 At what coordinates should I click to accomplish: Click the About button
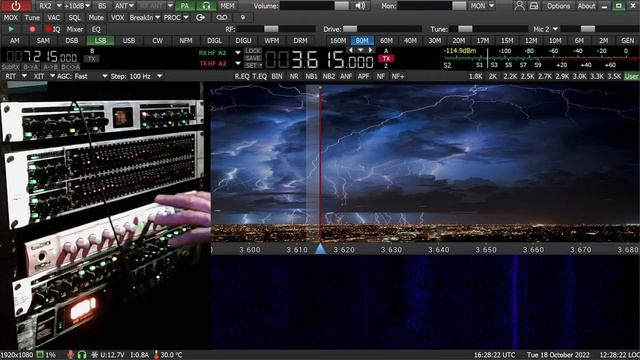586,6
